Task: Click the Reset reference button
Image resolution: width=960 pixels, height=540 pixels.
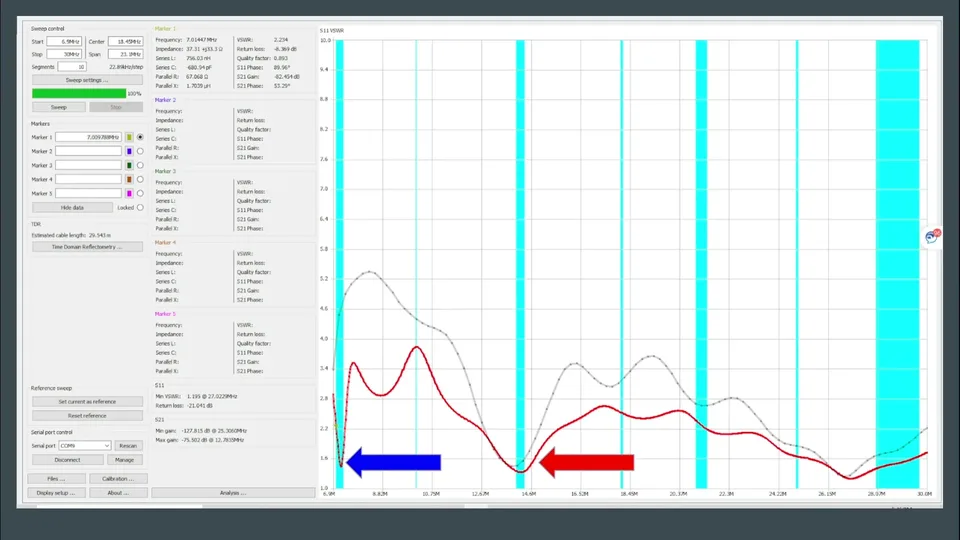Action: coord(87,416)
